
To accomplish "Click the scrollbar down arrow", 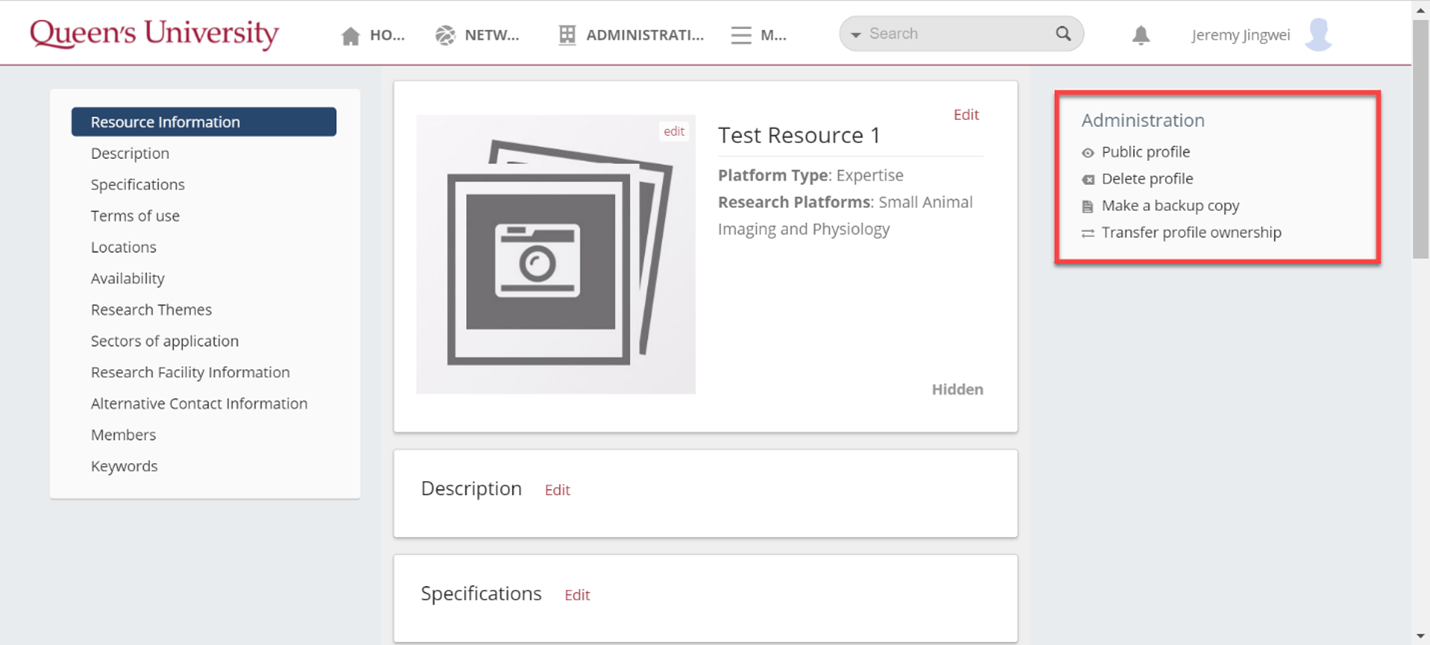I will click(x=1420, y=636).
